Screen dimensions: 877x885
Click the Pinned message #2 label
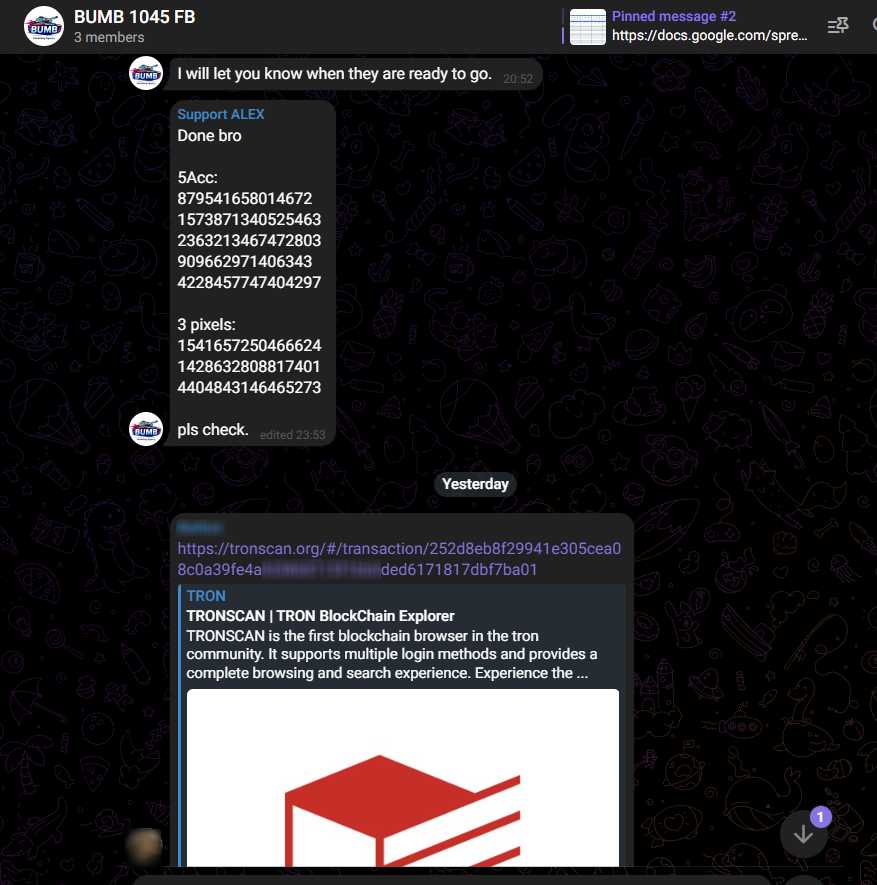point(674,16)
